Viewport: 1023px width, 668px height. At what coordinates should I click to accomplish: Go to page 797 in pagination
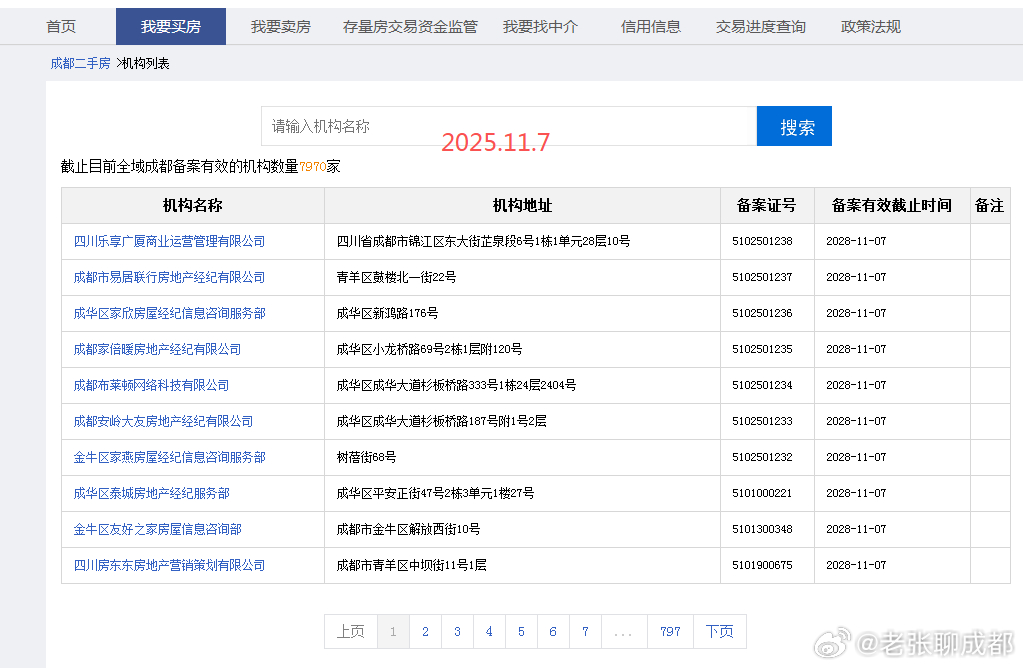pyautogui.click(x=670, y=631)
